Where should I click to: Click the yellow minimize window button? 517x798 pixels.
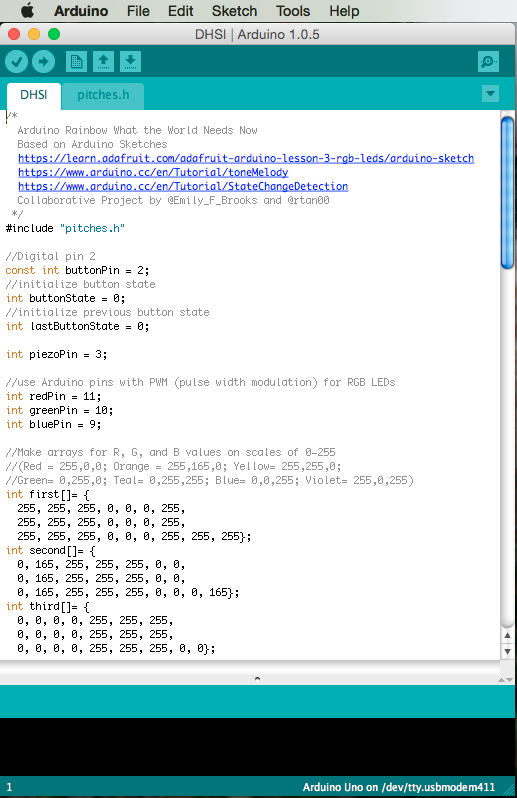tap(34, 34)
